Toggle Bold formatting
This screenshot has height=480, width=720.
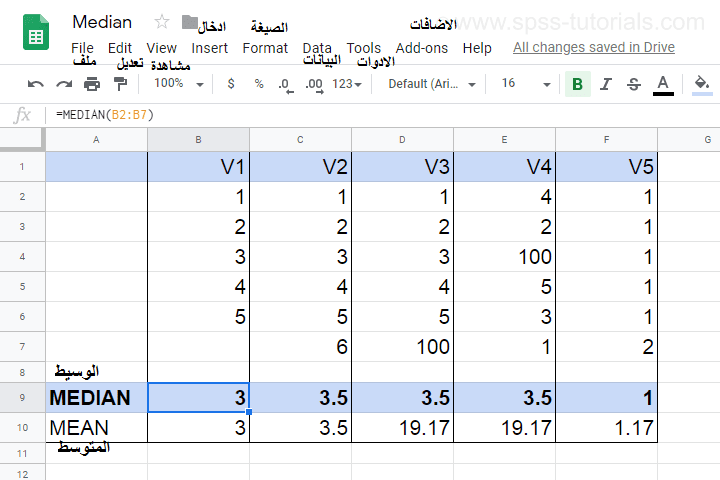[577, 84]
